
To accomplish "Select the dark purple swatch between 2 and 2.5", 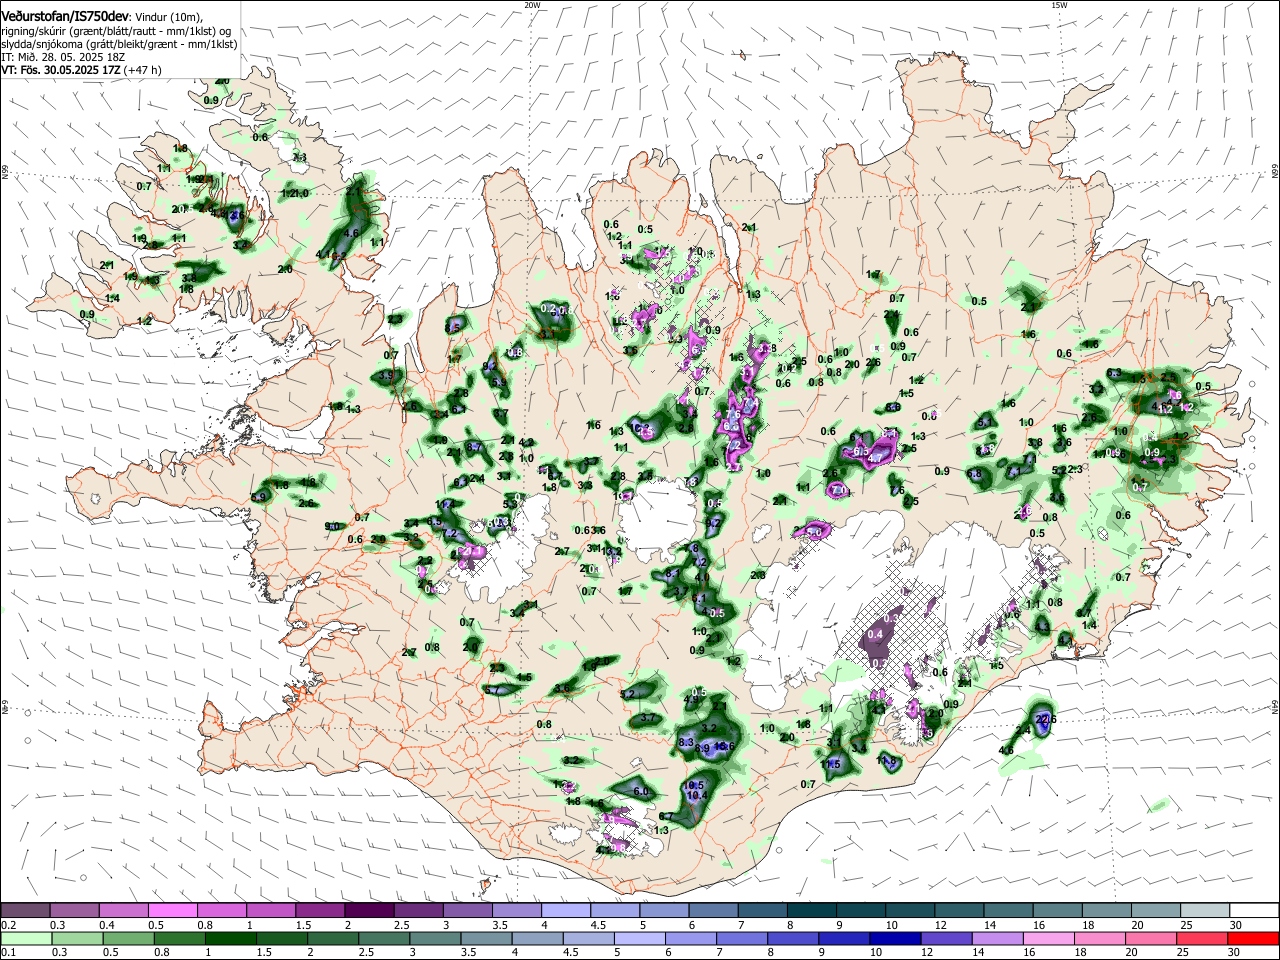I will click(x=369, y=911).
